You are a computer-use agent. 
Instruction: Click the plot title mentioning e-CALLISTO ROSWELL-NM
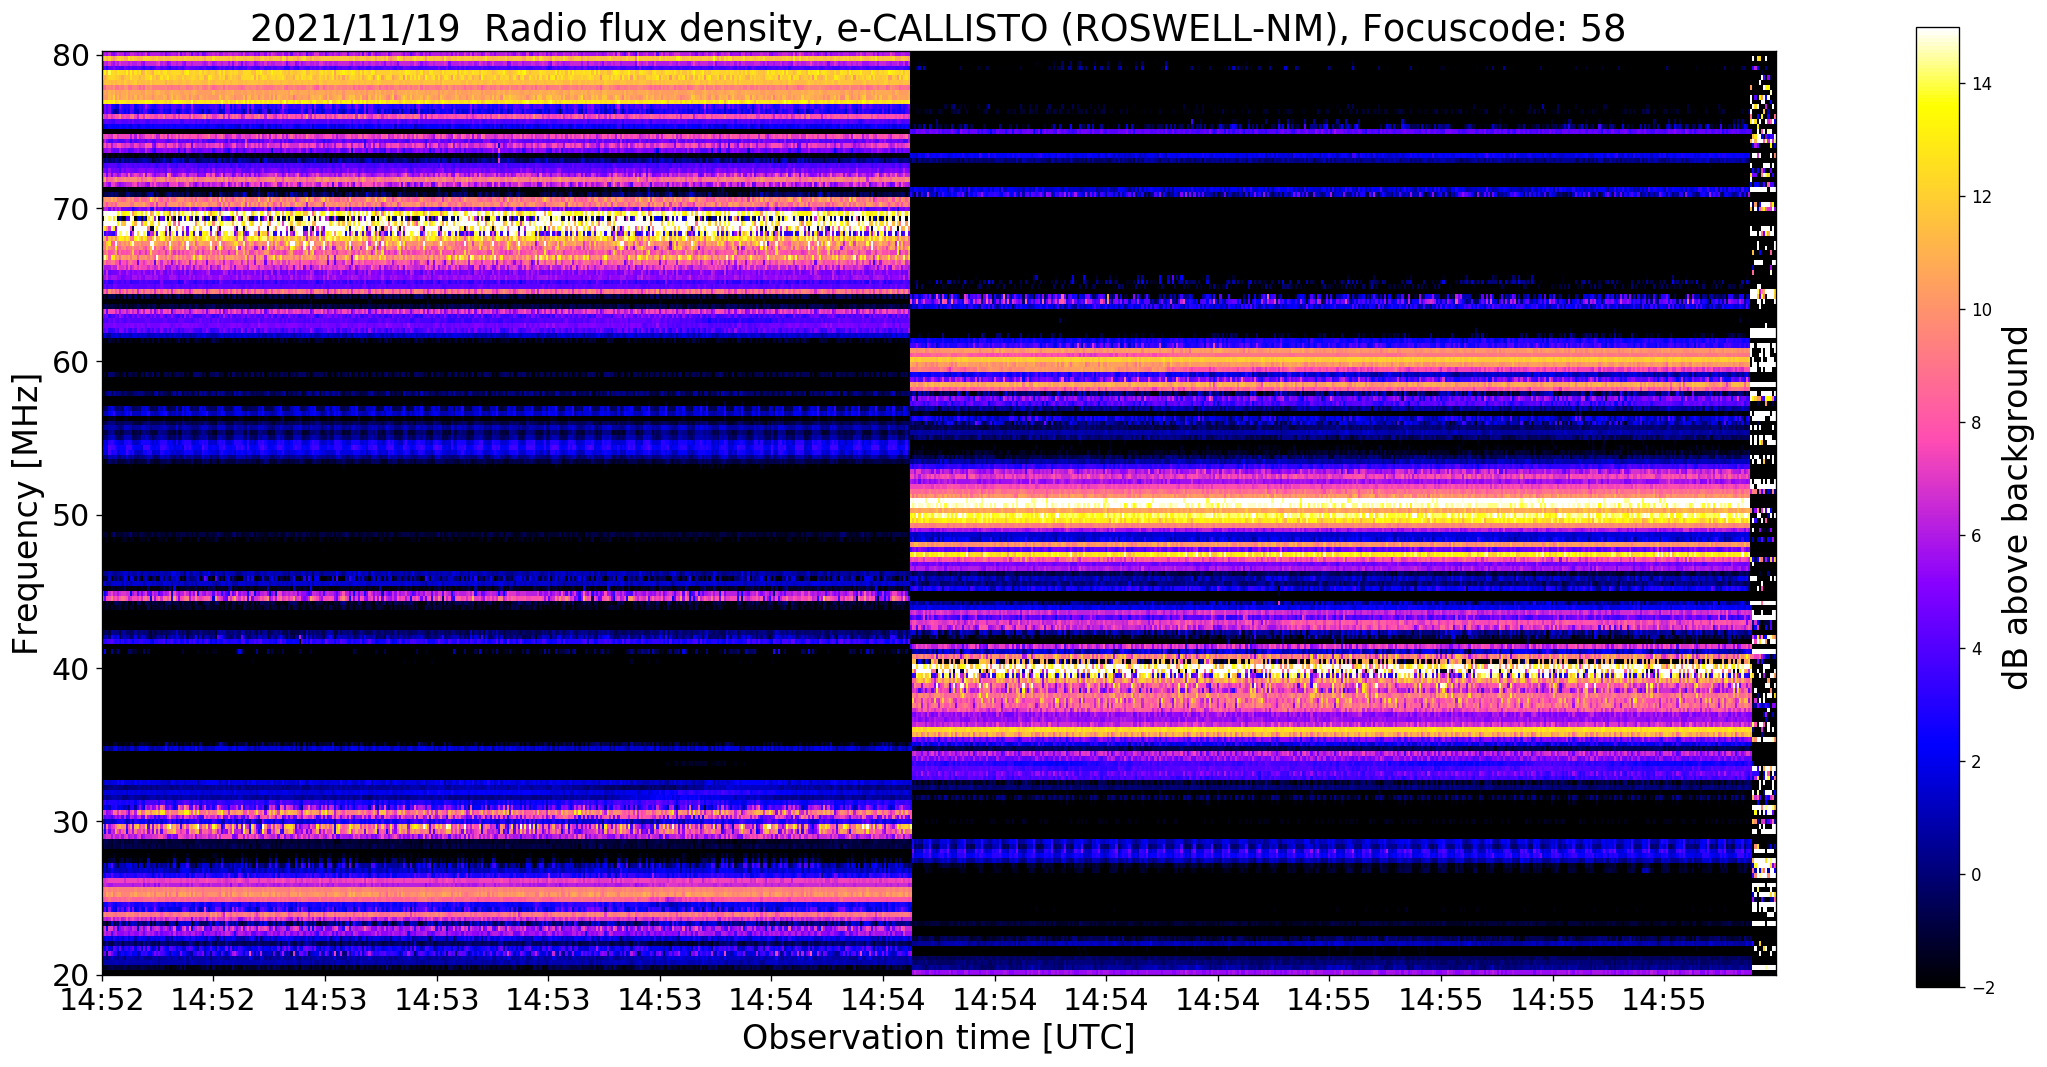(937, 28)
